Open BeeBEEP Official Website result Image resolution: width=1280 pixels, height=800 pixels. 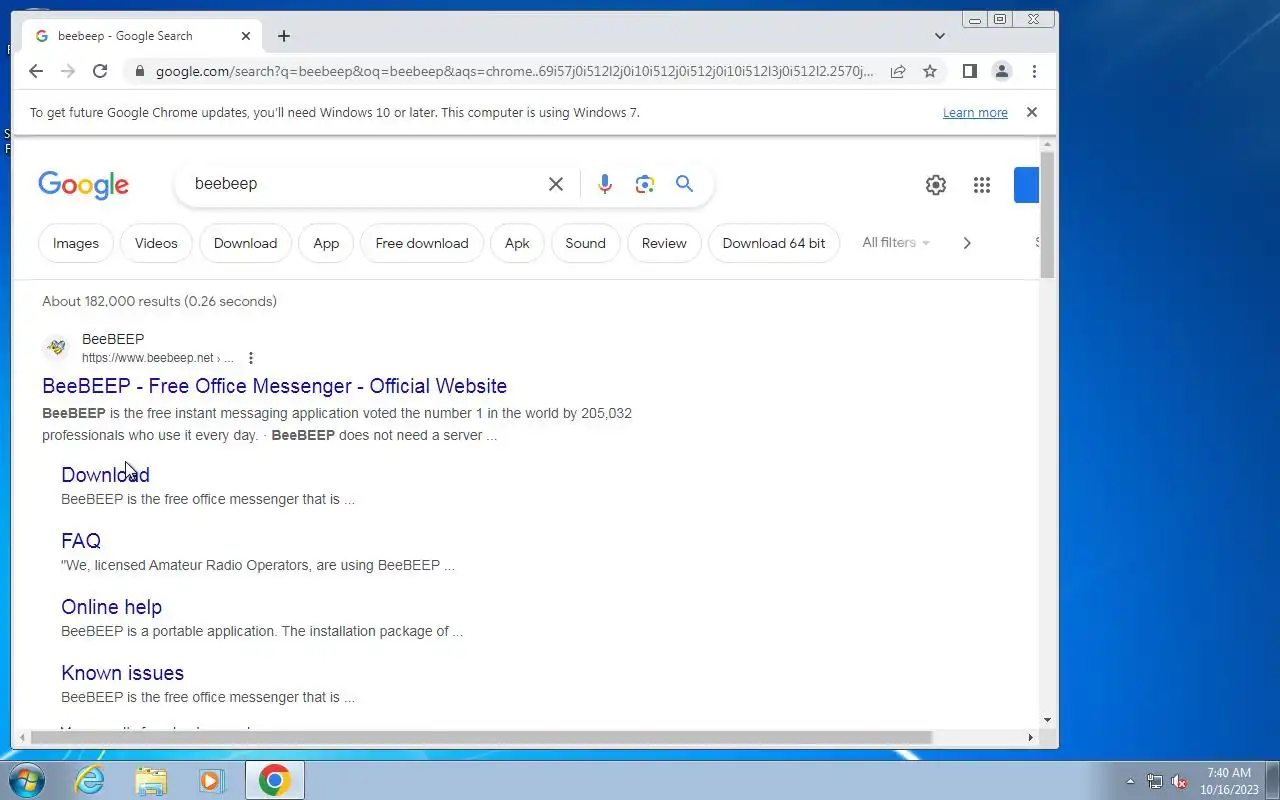tap(274, 386)
